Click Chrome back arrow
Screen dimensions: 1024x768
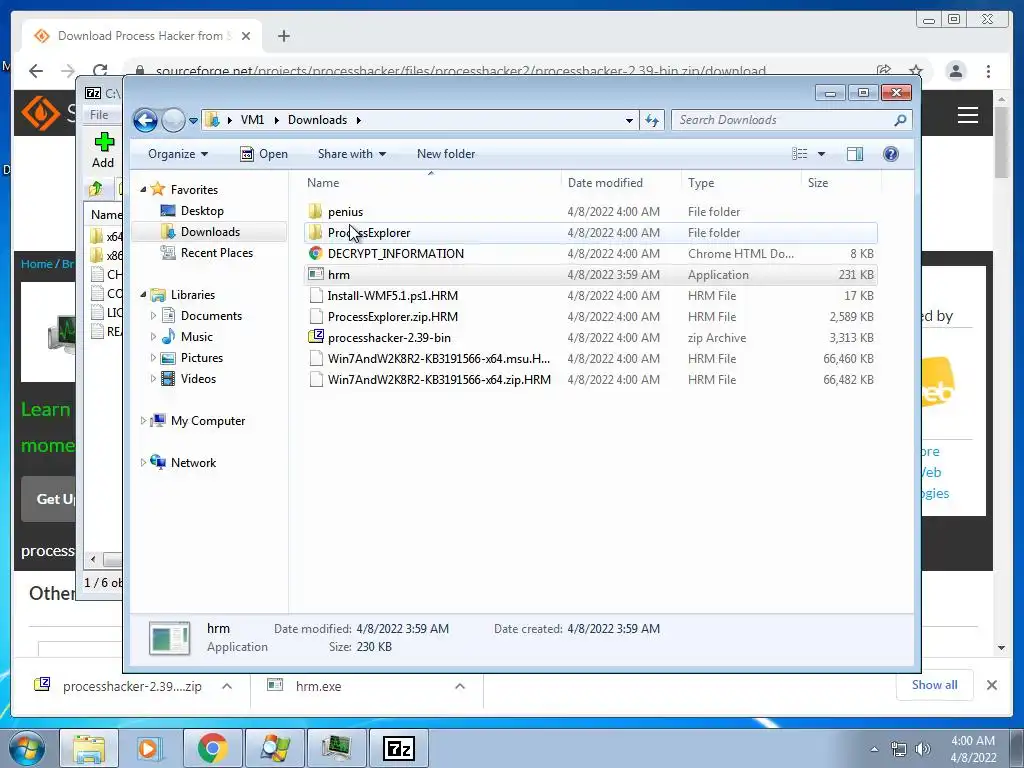click(36, 71)
